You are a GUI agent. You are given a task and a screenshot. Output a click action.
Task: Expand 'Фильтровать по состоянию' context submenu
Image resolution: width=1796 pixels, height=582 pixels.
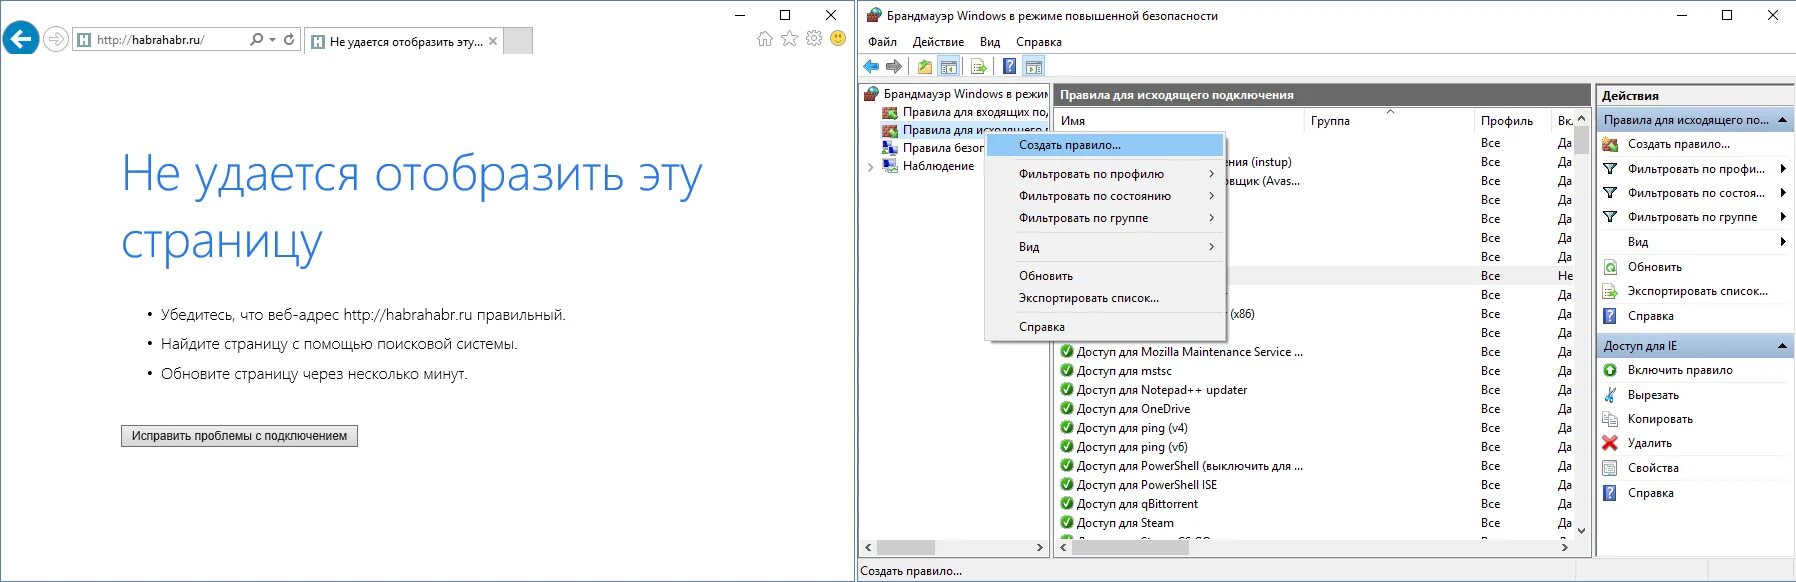click(x=1105, y=196)
